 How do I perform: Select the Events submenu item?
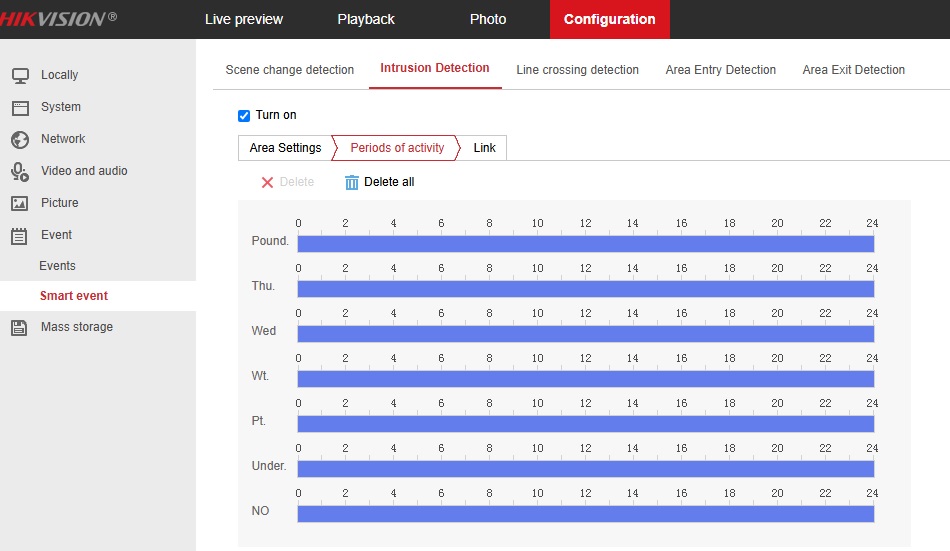(x=57, y=266)
